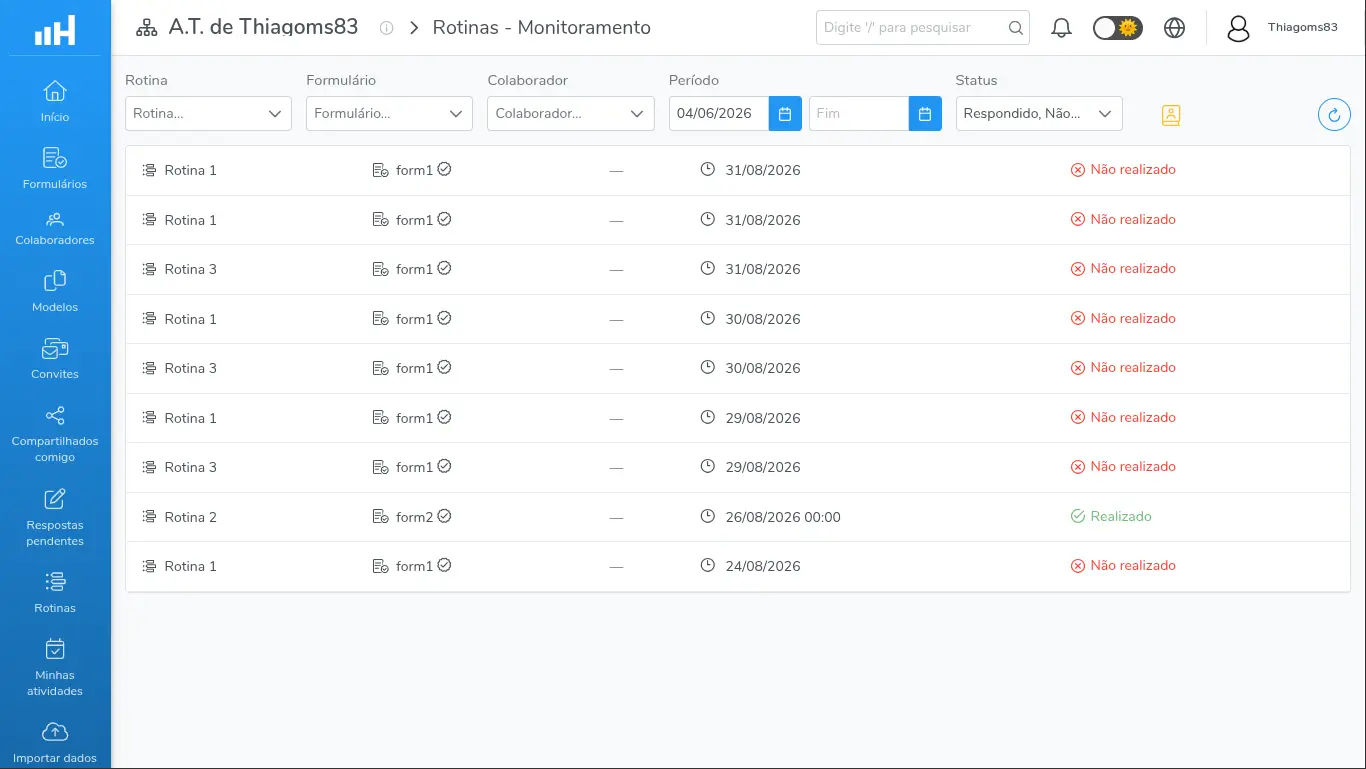The height and width of the screenshot is (769, 1366).
Task: Click the refresh circular button
Action: tap(1334, 114)
